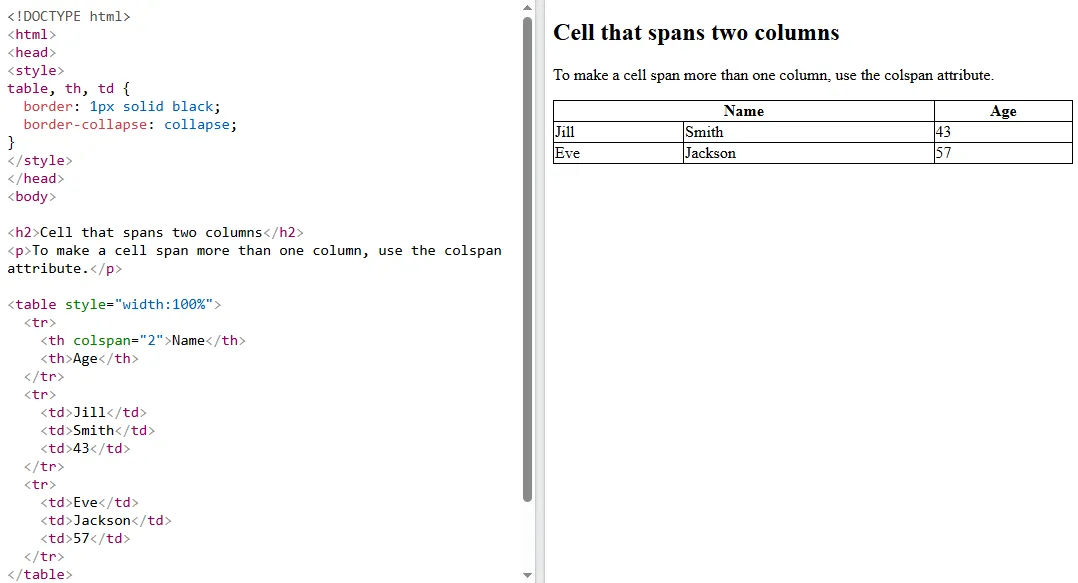Click the scrollbar up arrow
The width and height of the screenshot is (1078, 583).
coord(528,8)
